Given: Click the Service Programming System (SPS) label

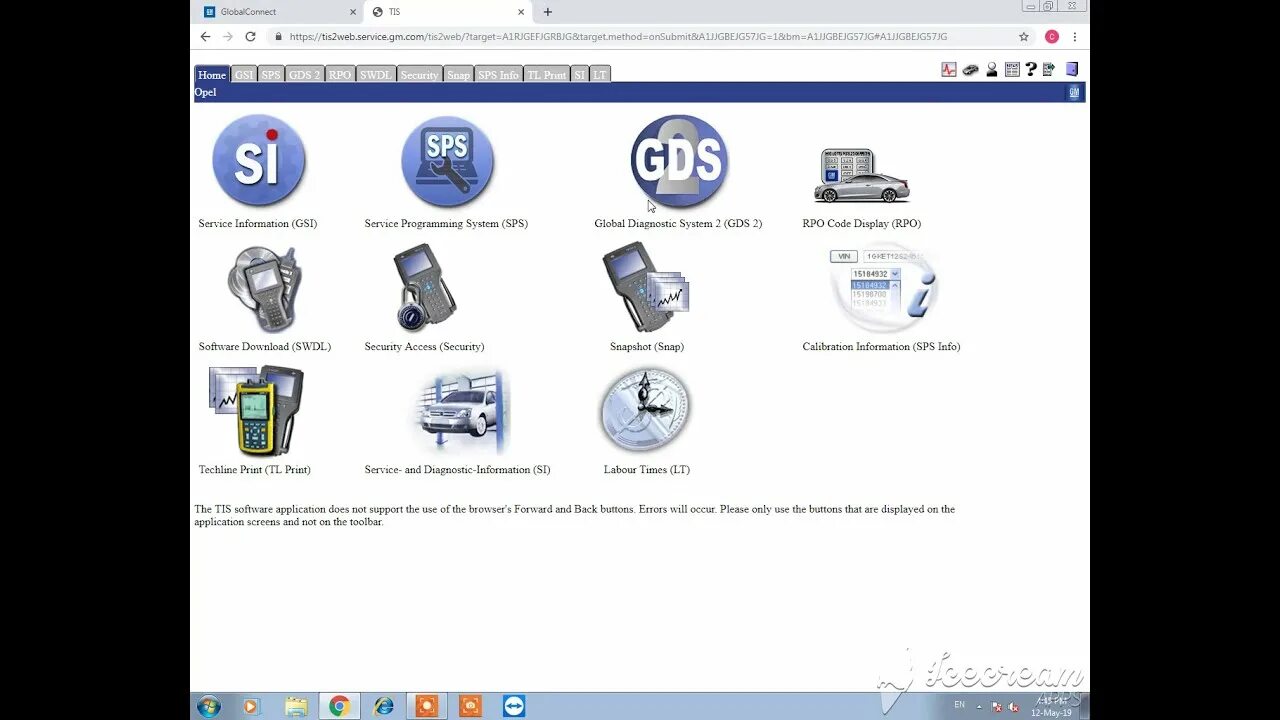Looking at the screenshot, I should [446, 223].
